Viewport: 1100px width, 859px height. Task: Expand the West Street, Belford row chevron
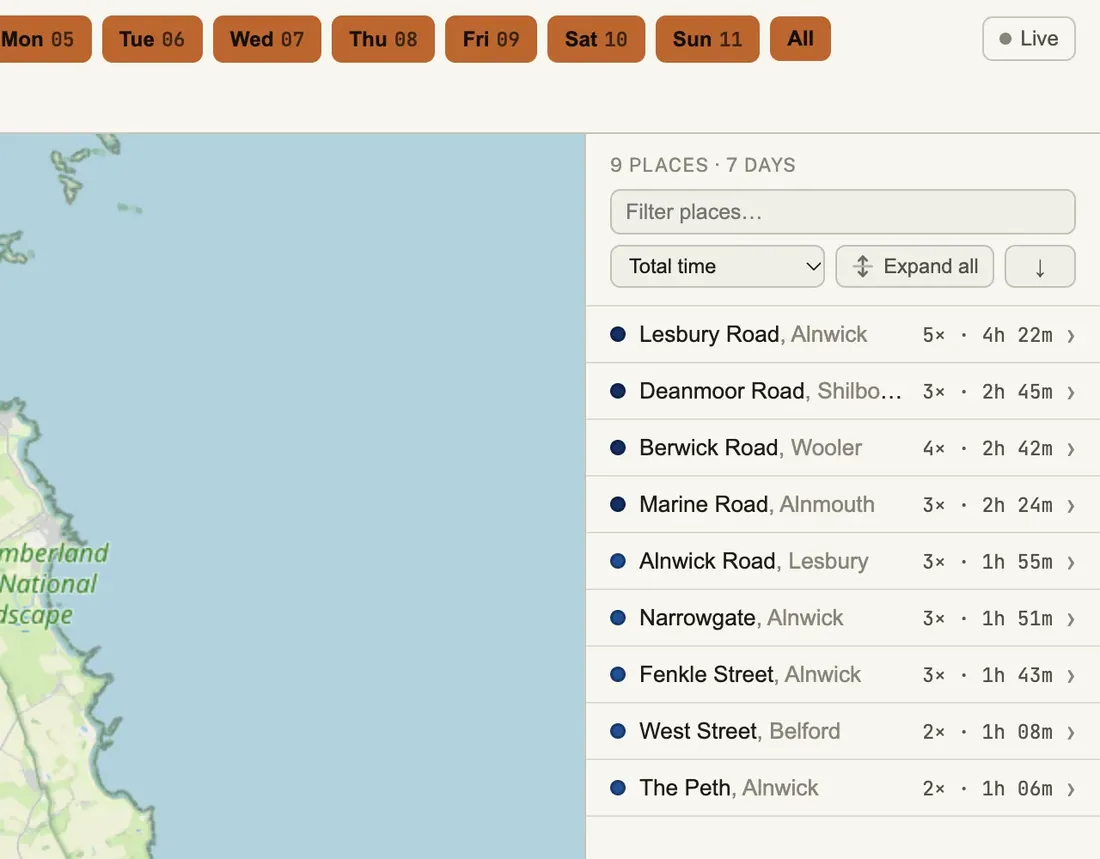[1071, 733]
